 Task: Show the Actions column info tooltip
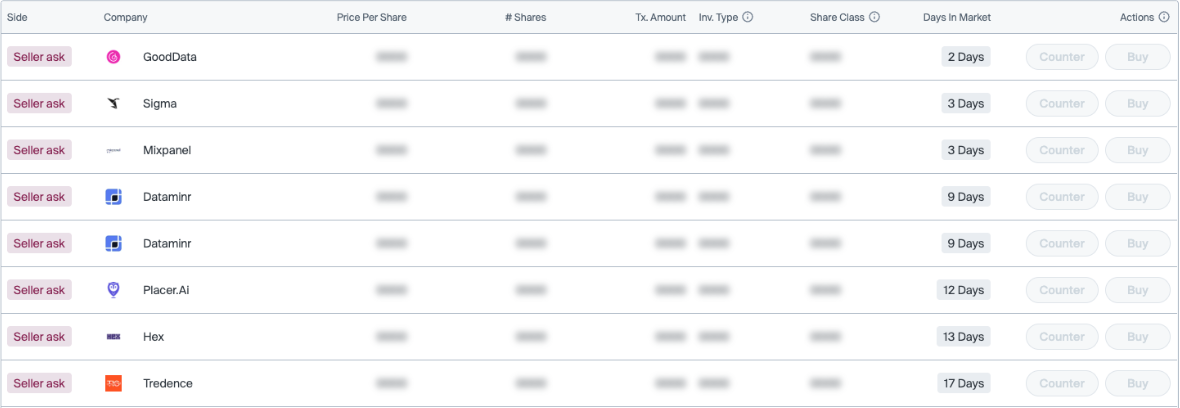[x=1164, y=17]
